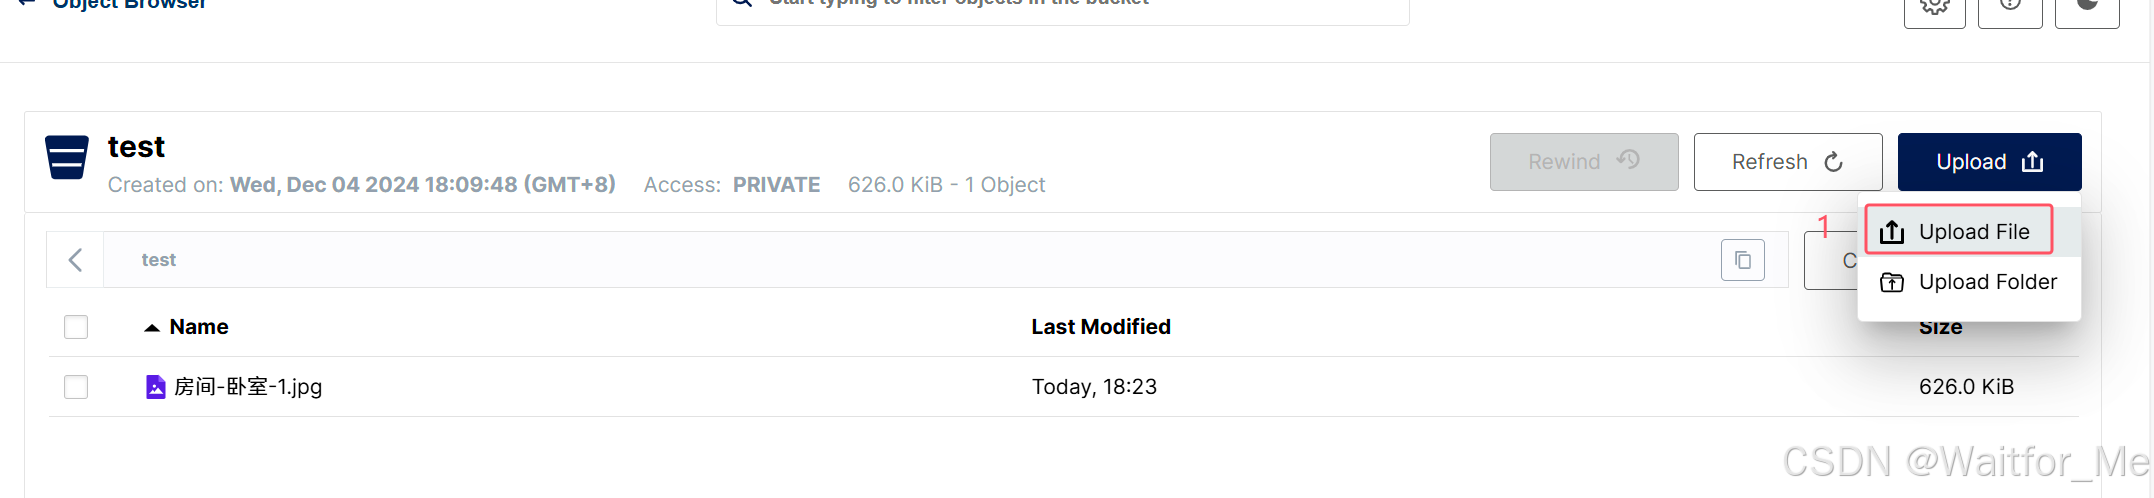Toggle the dark mode icon at top right
Viewport: 2154px width, 498px height.
pyautogui.click(x=2087, y=8)
